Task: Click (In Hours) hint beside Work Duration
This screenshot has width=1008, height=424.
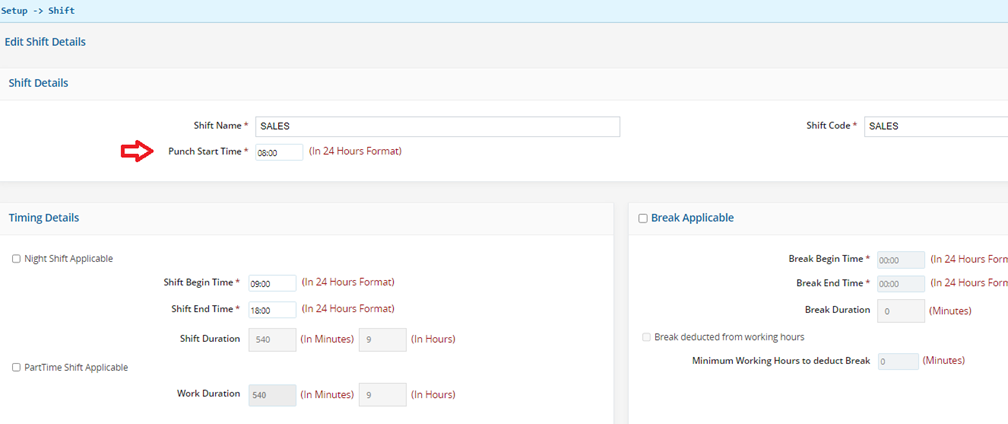Action: click(433, 394)
